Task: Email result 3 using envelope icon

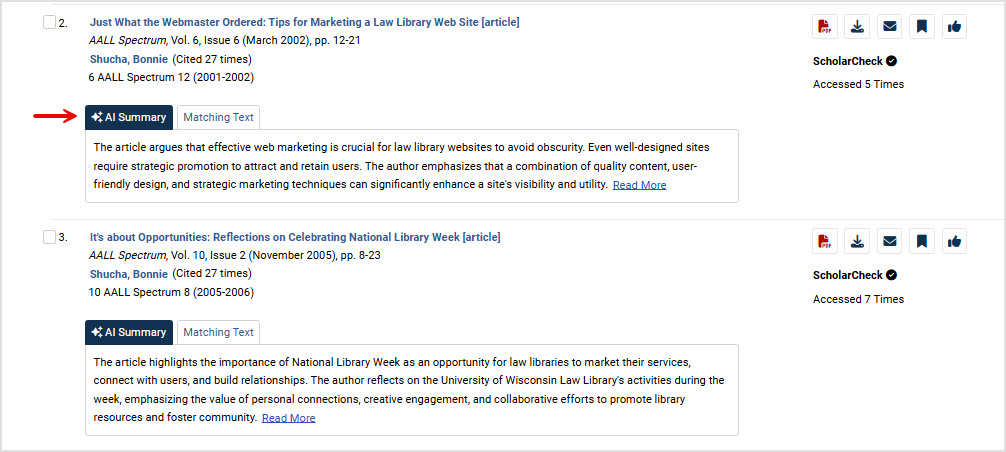Action: [889, 241]
